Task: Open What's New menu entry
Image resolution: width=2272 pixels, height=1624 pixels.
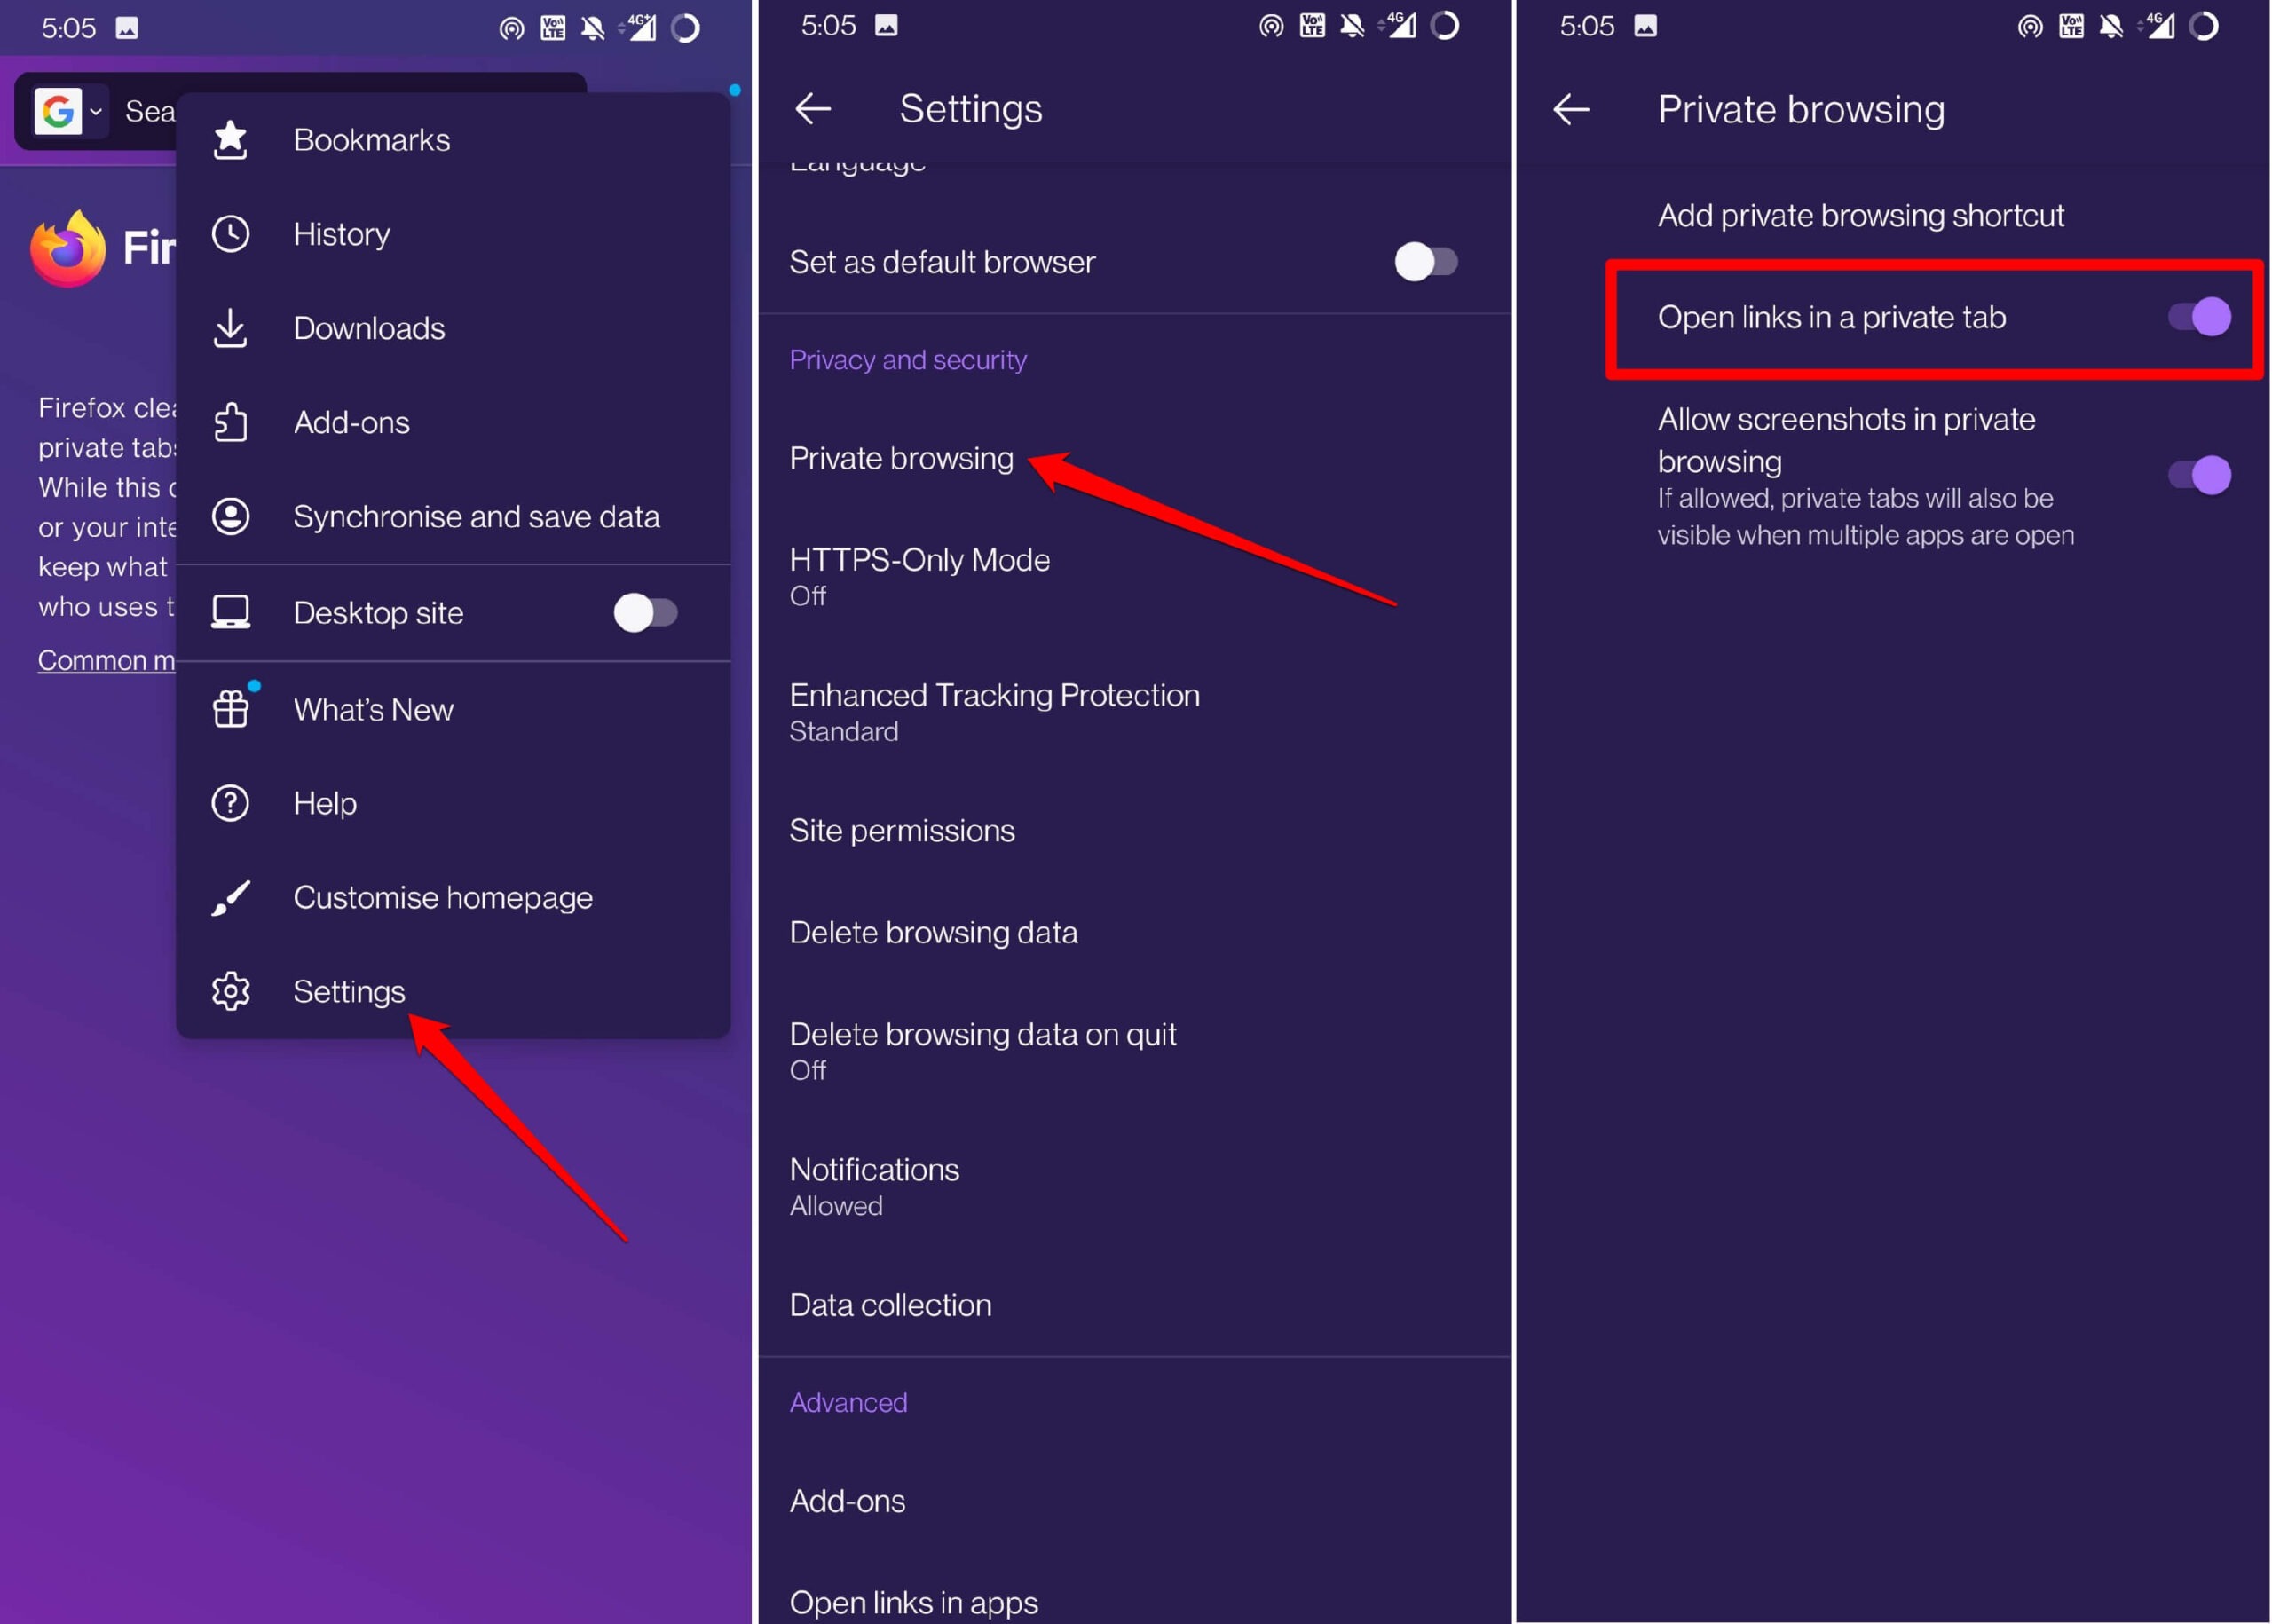Action: click(453, 709)
